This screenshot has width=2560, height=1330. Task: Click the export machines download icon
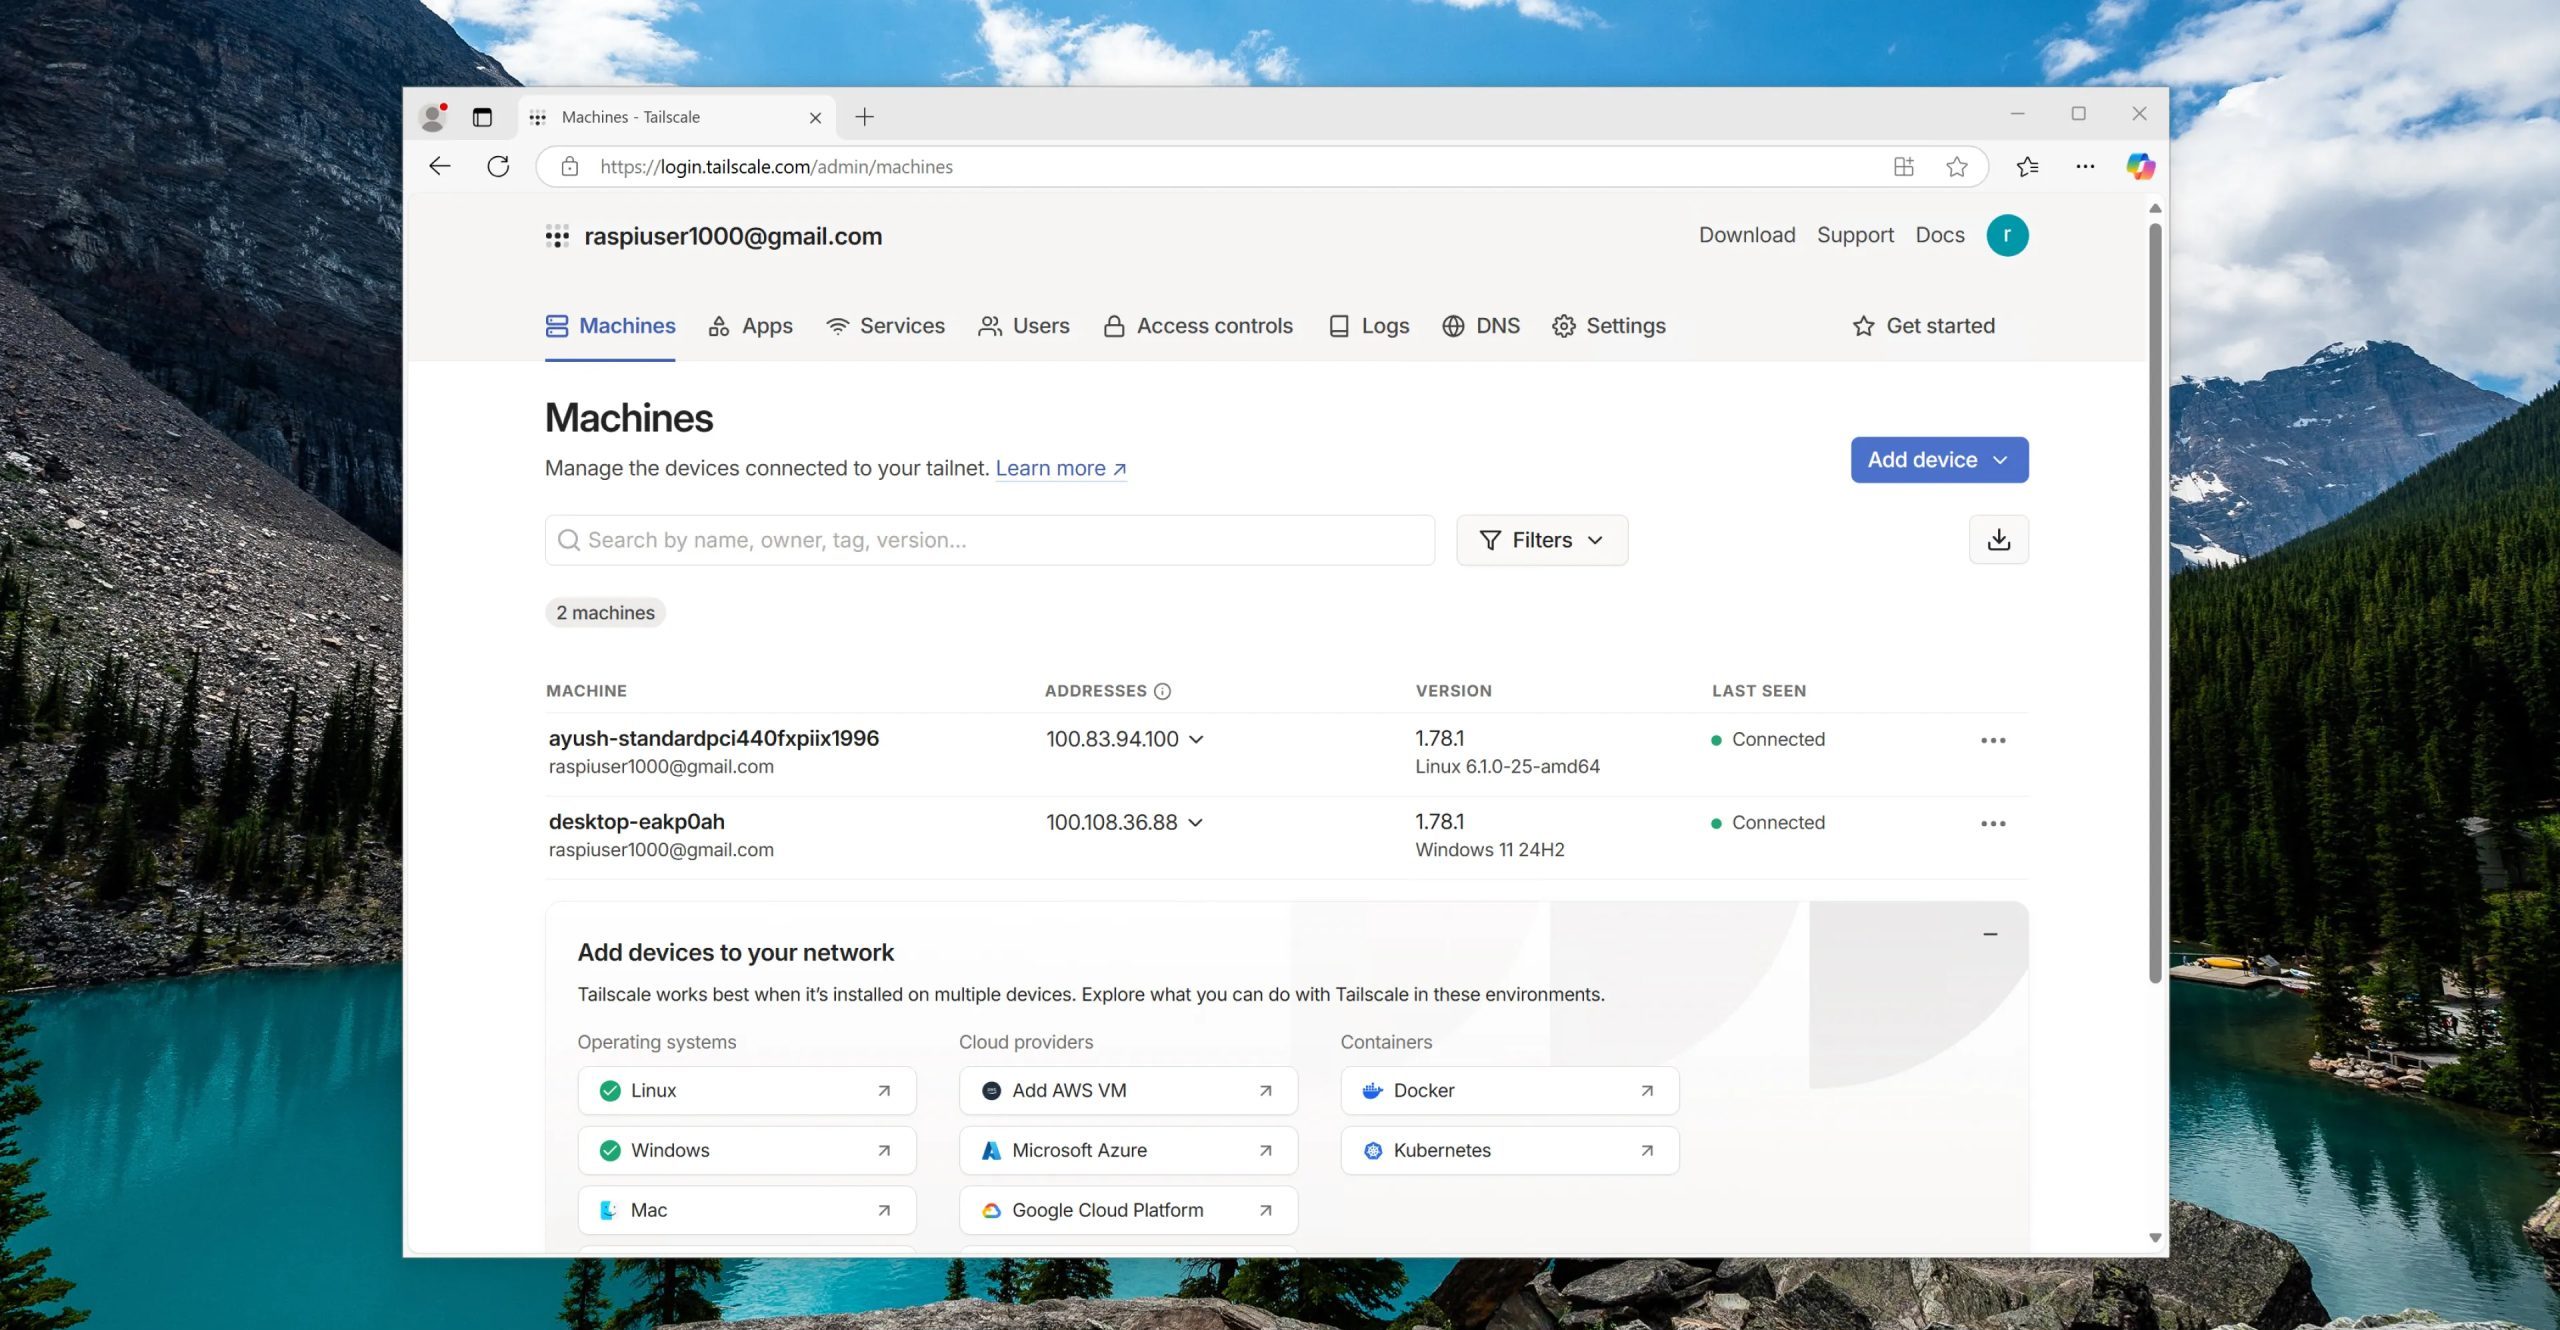pyautogui.click(x=1997, y=540)
